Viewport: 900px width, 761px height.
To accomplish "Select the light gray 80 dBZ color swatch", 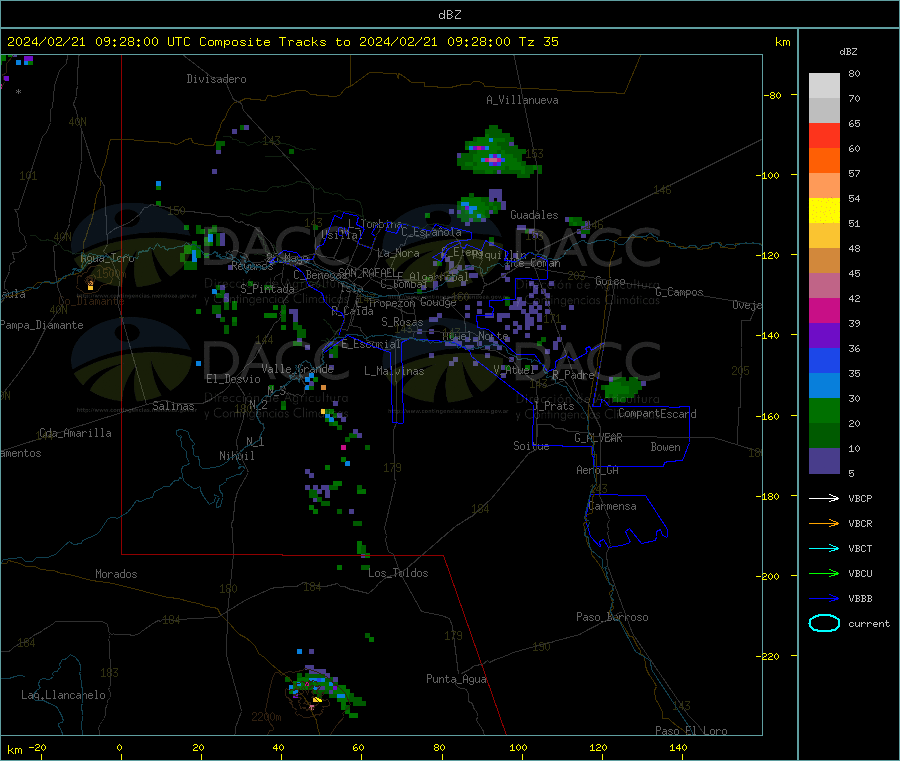I will (x=824, y=86).
